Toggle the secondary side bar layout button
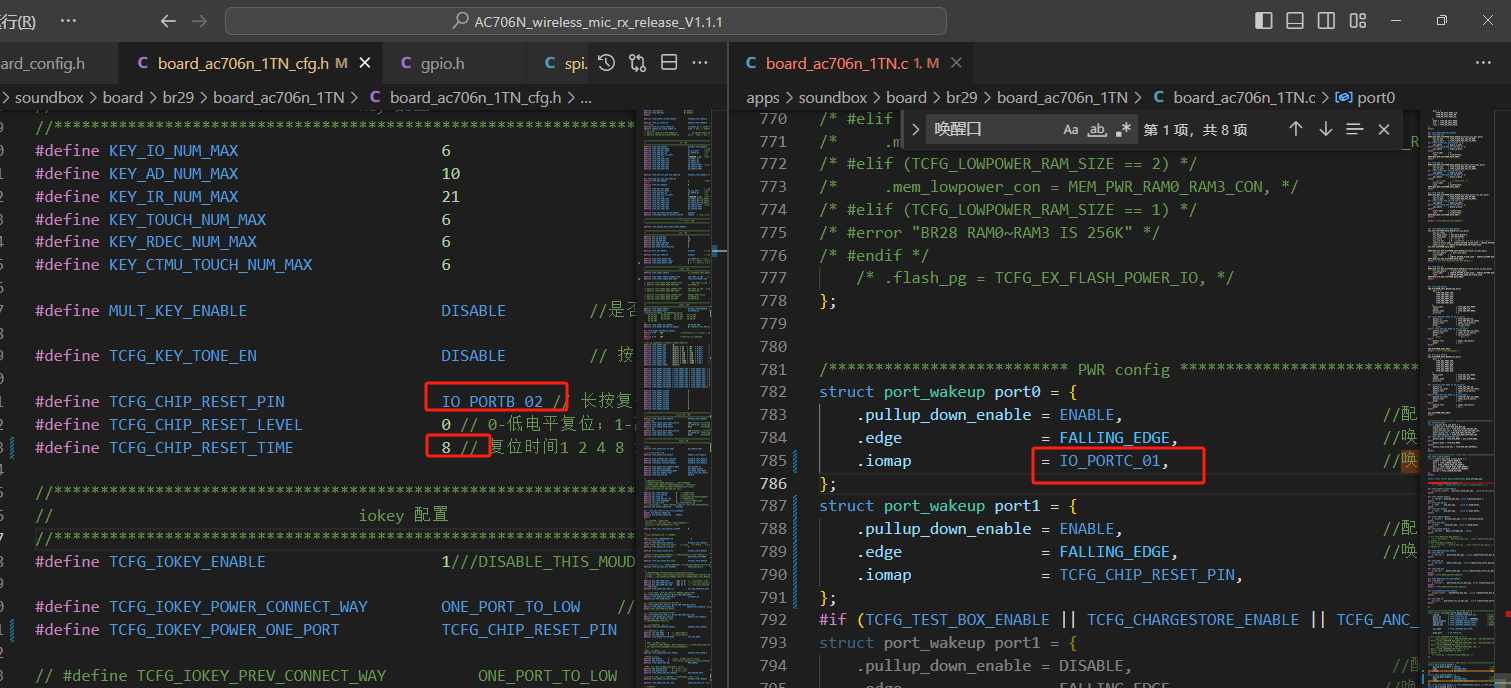The image size is (1511, 688). tap(1326, 21)
